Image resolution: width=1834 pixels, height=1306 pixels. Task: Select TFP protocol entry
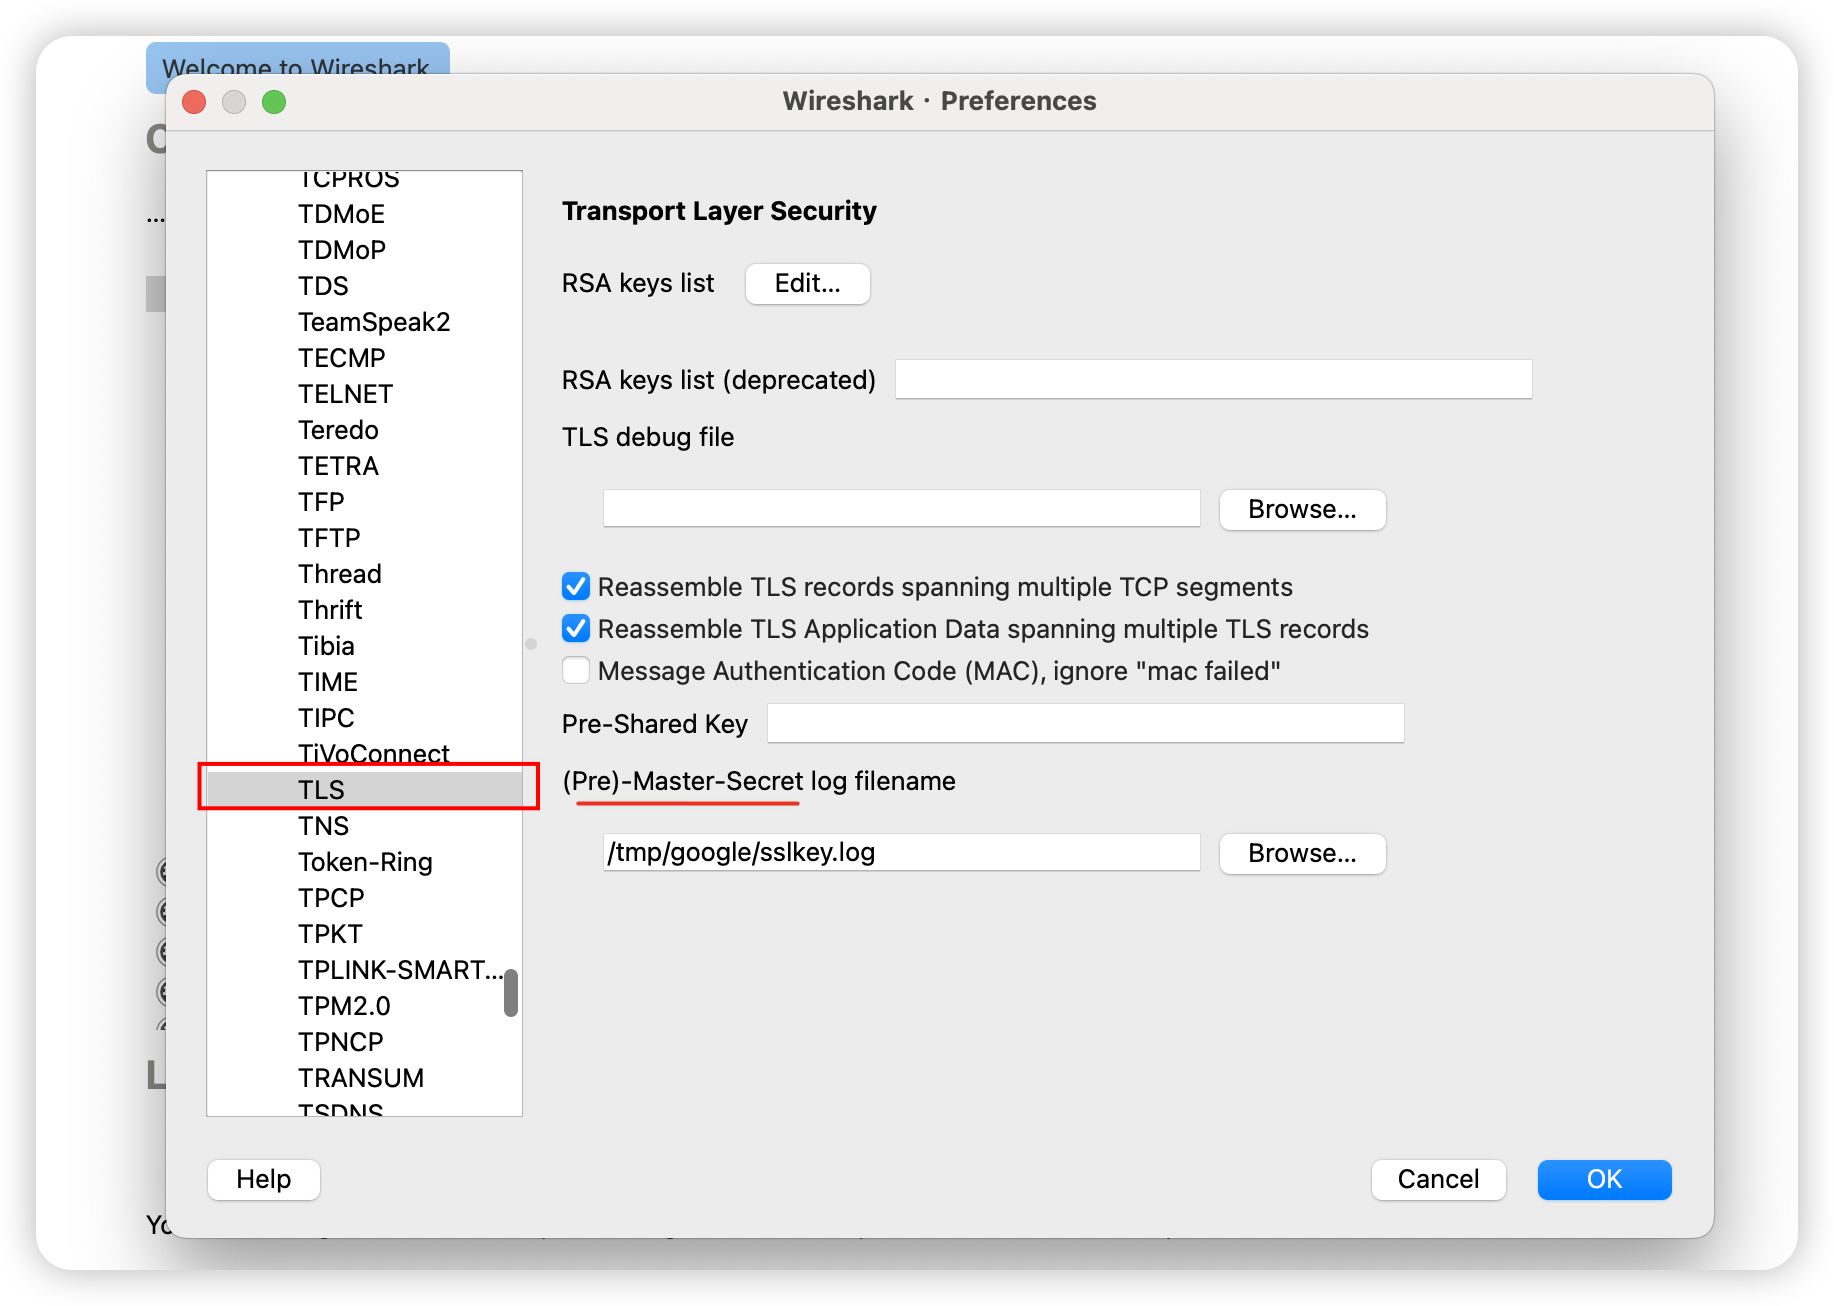(364, 502)
